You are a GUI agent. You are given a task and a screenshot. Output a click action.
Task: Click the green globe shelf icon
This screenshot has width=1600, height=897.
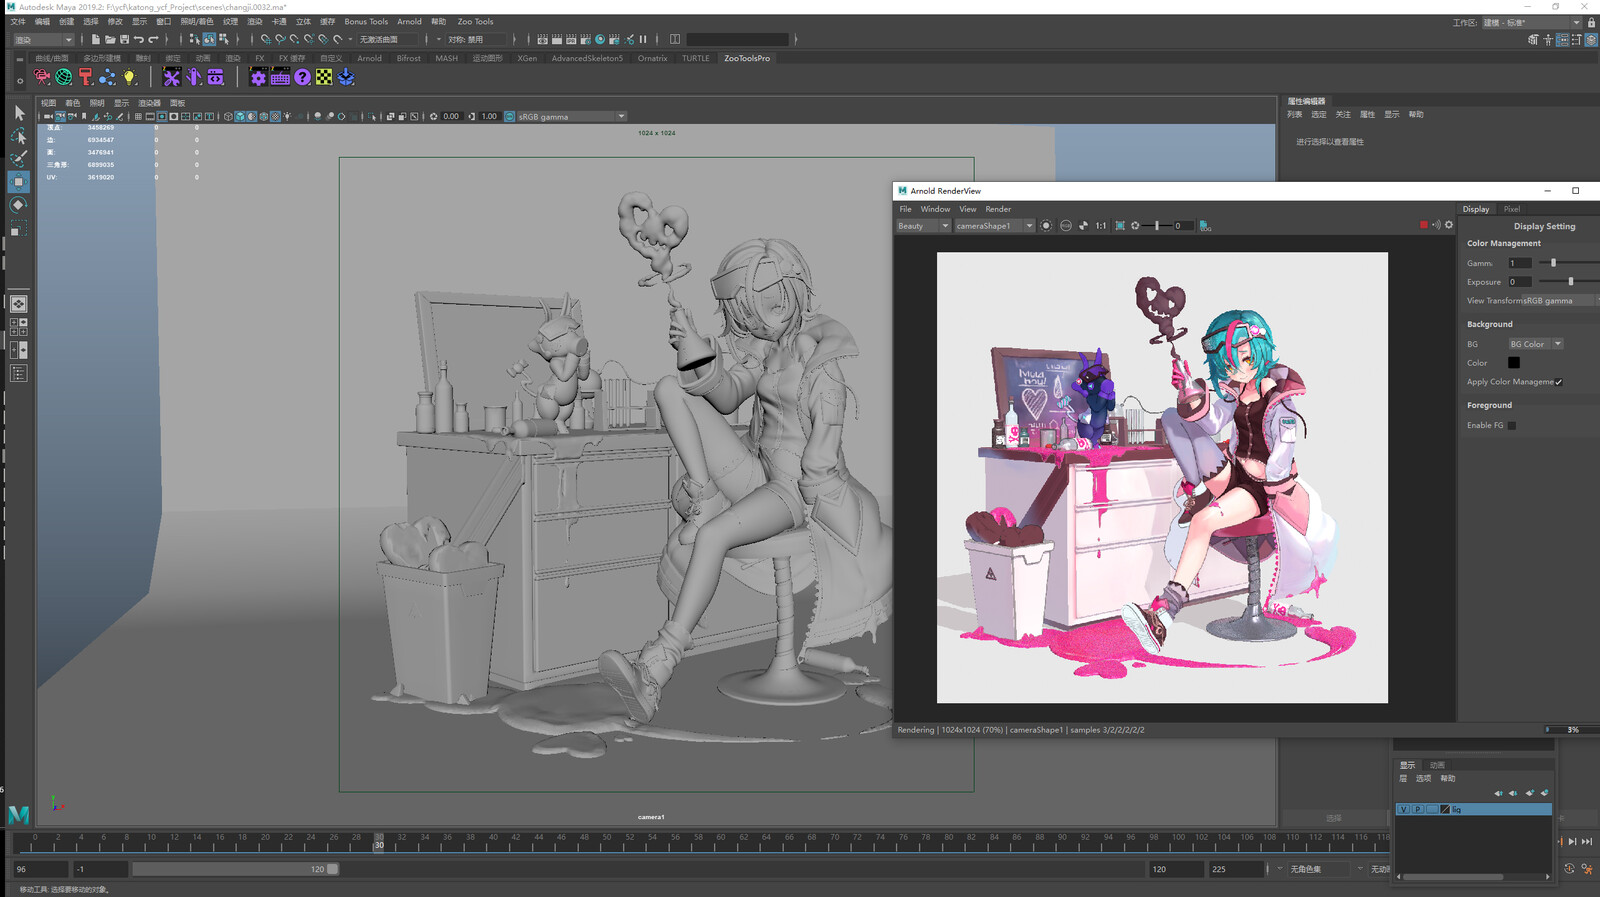(64, 77)
